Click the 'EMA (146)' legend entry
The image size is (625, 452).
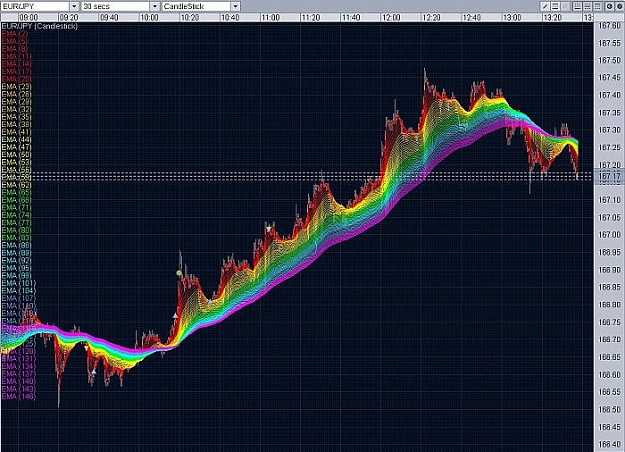pos(18,397)
